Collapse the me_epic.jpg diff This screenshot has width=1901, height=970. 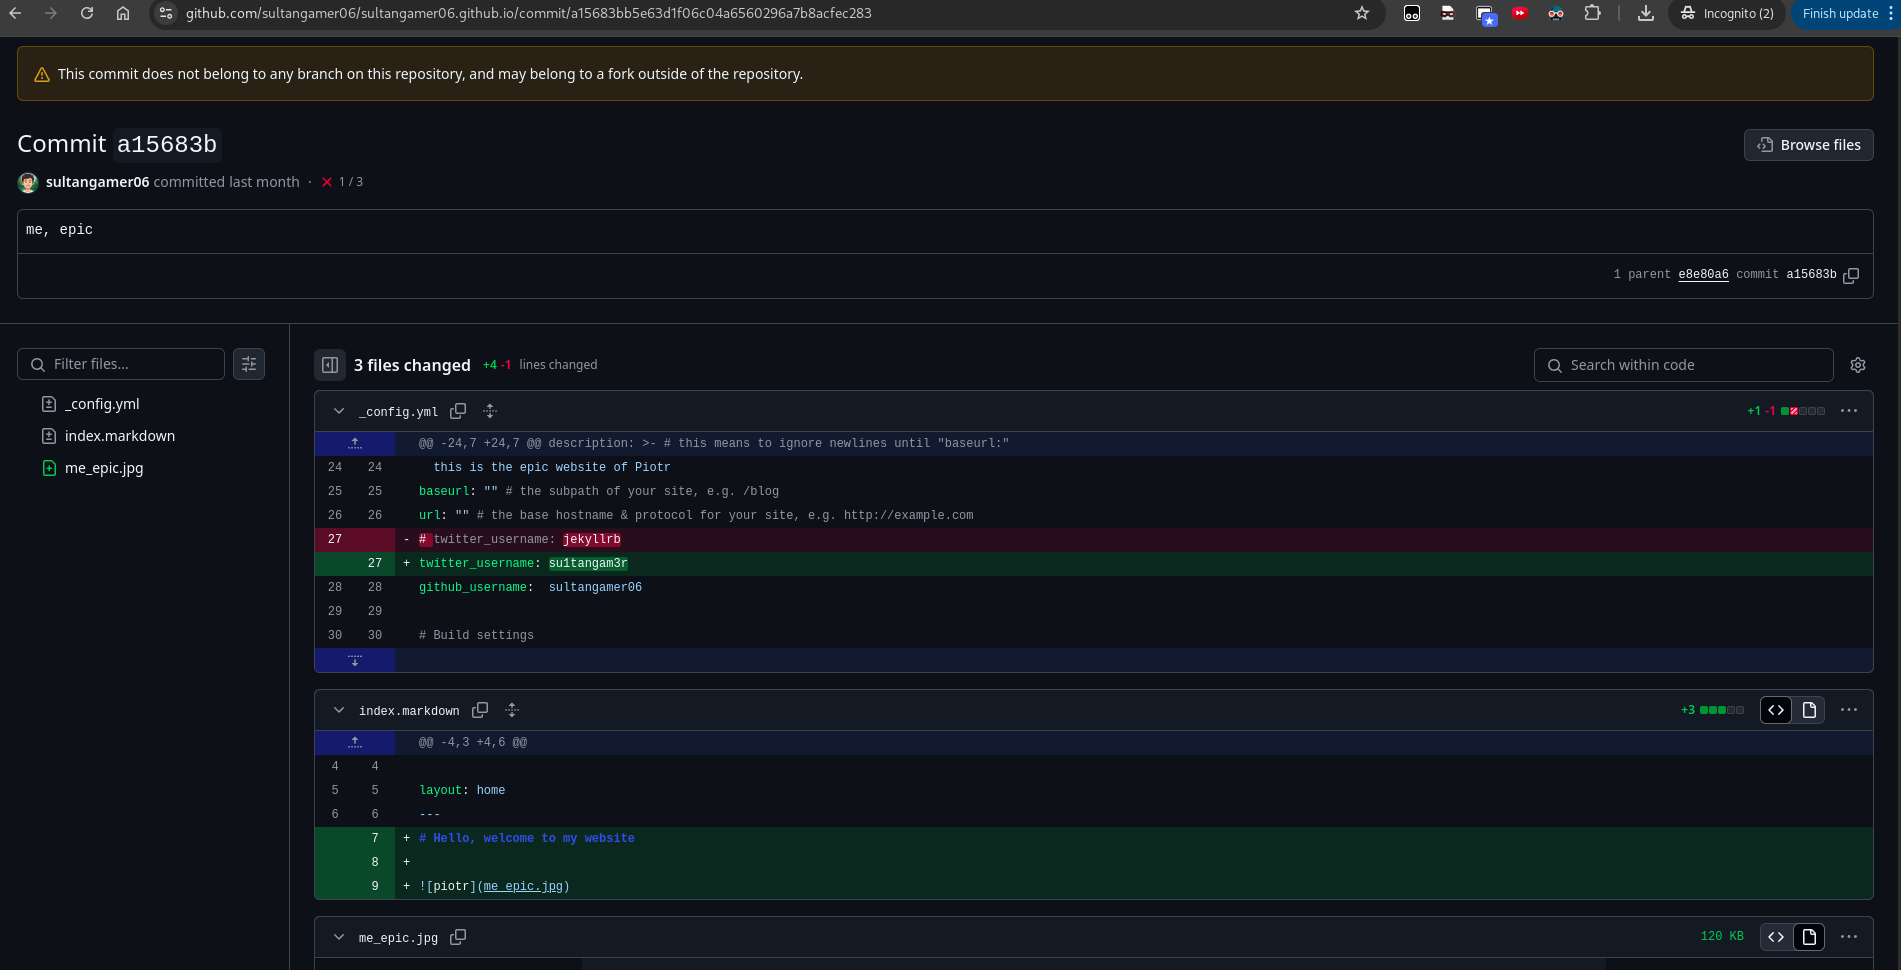click(x=339, y=937)
